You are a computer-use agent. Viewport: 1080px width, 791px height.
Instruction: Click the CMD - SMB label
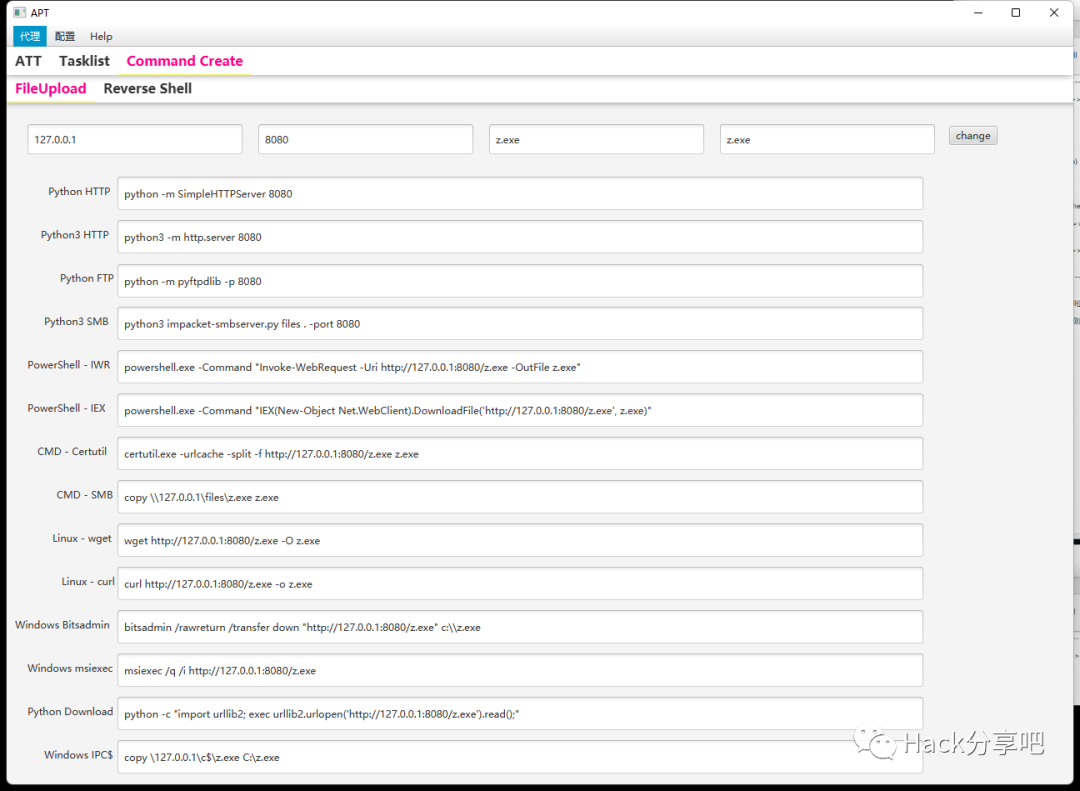pos(85,495)
